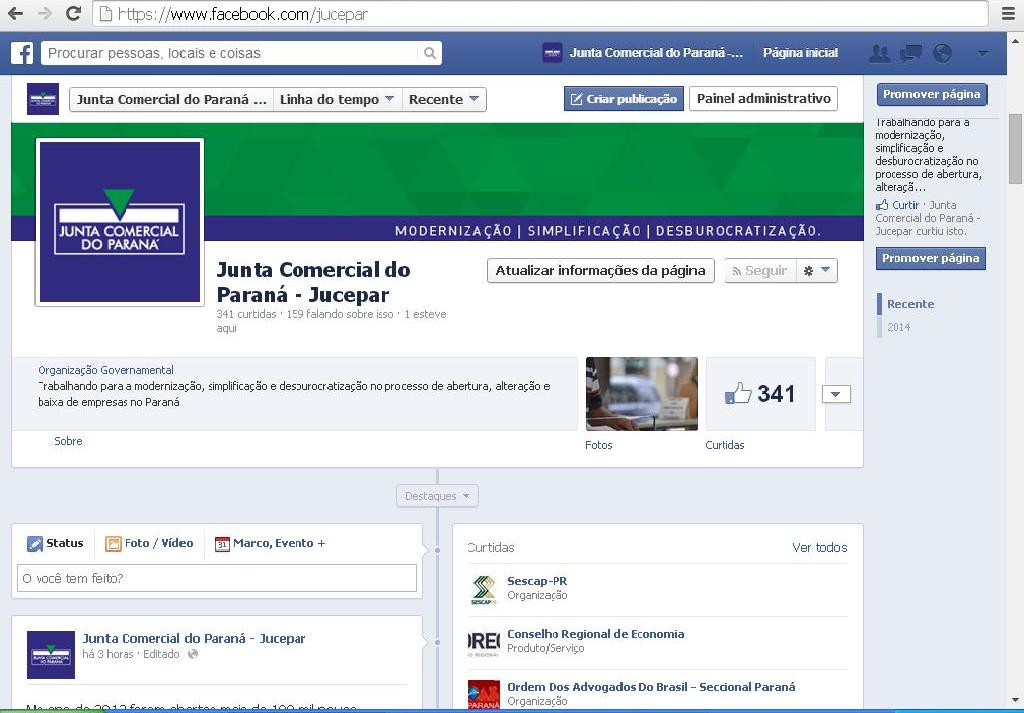This screenshot has height=713, width=1024.
Task: Click the Curtidas label under 341
Action: pos(725,445)
